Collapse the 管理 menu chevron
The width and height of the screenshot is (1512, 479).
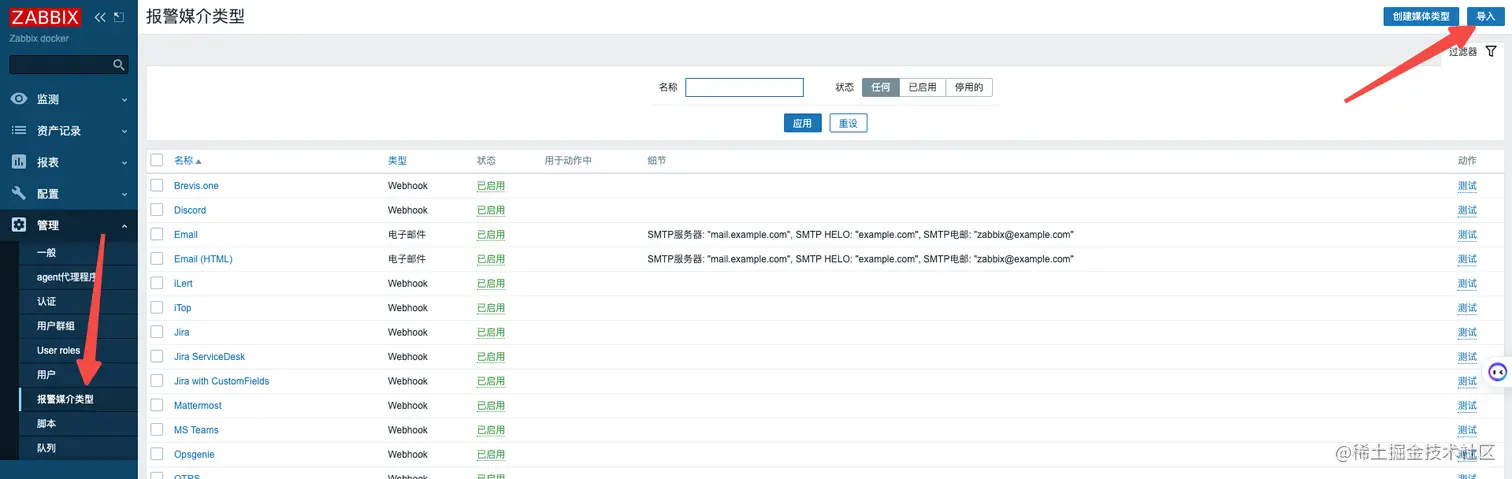coord(124,225)
